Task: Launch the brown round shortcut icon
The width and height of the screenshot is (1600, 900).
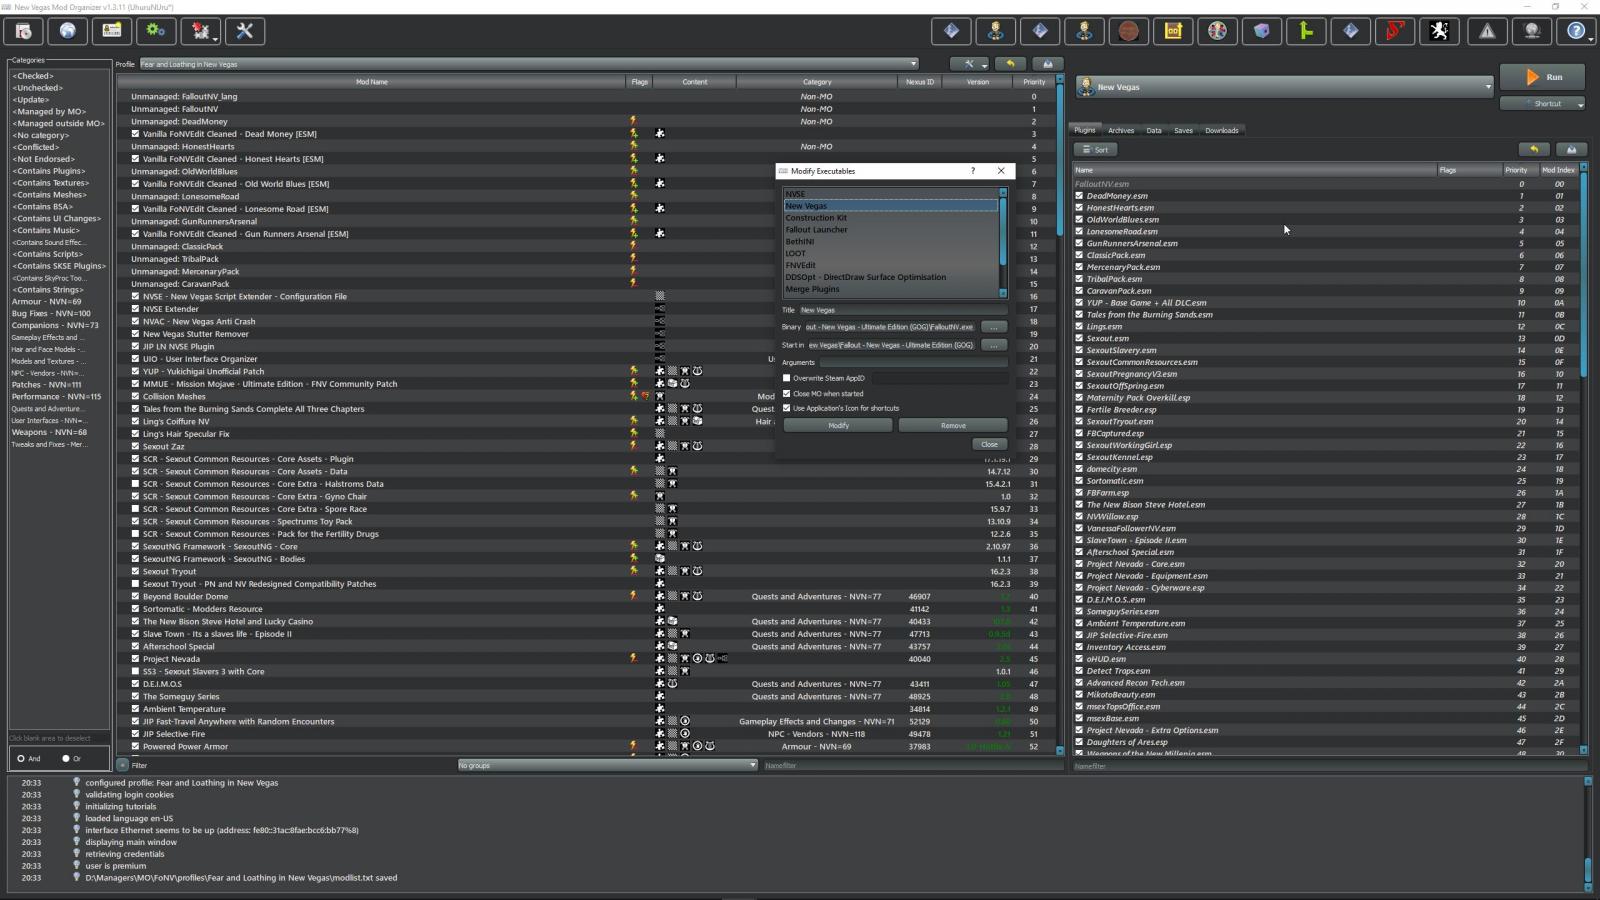Action: 1128,31
